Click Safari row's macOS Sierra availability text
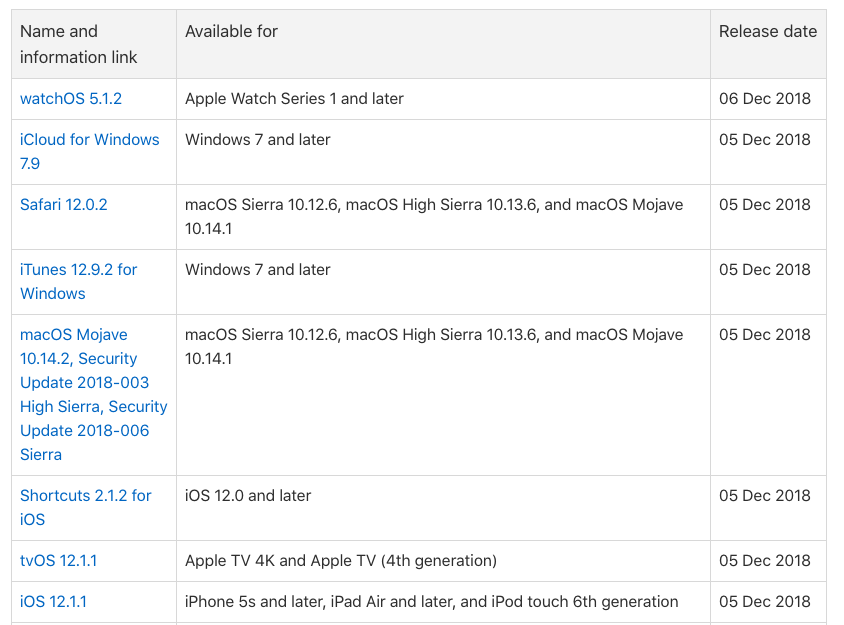Image resolution: width=844 pixels, height=625 pixels. 434,216
